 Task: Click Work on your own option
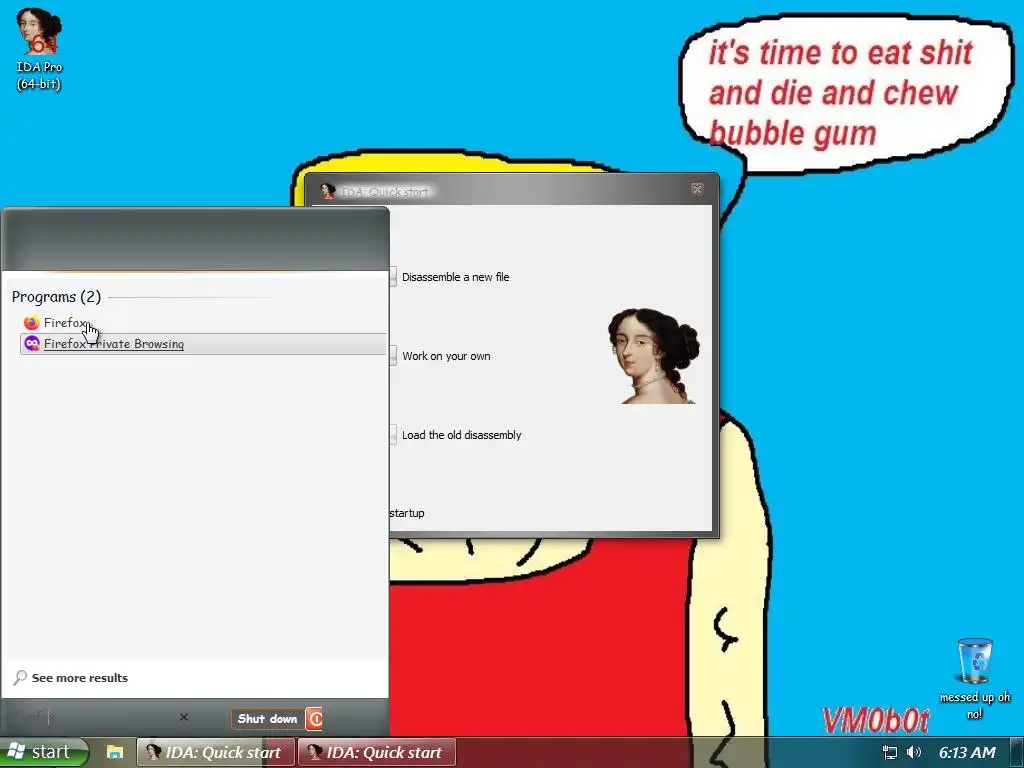coord(446,356)
